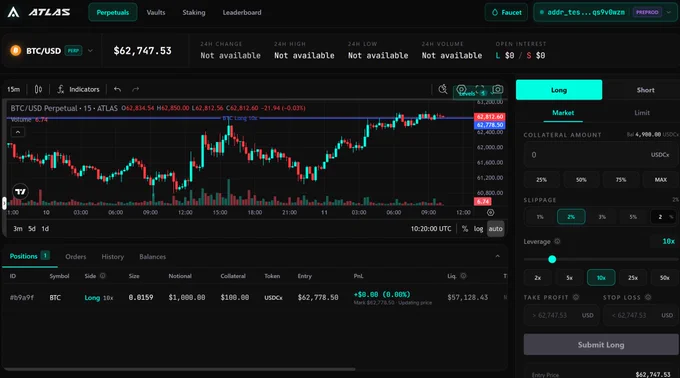The image size is (680, 378).
Task: Toggle log scale on chart
Action: tap(478, 228)
